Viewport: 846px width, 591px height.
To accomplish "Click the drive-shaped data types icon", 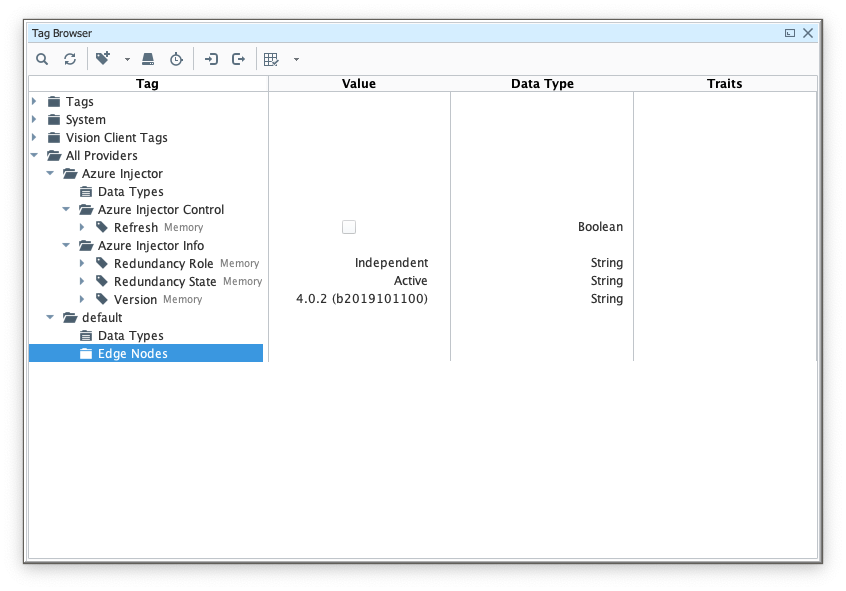I will click(148, 59).
